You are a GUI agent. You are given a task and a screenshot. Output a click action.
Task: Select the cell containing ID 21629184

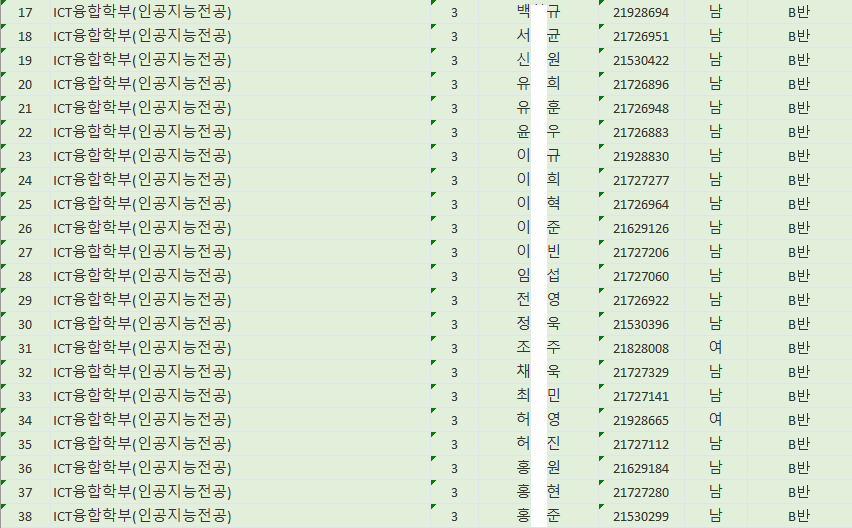[x=640, y=468]
